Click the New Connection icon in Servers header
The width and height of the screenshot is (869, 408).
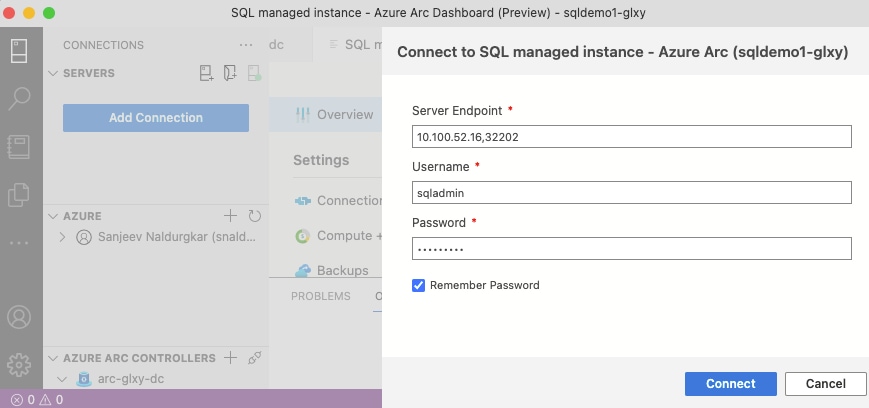click(207, 73)
